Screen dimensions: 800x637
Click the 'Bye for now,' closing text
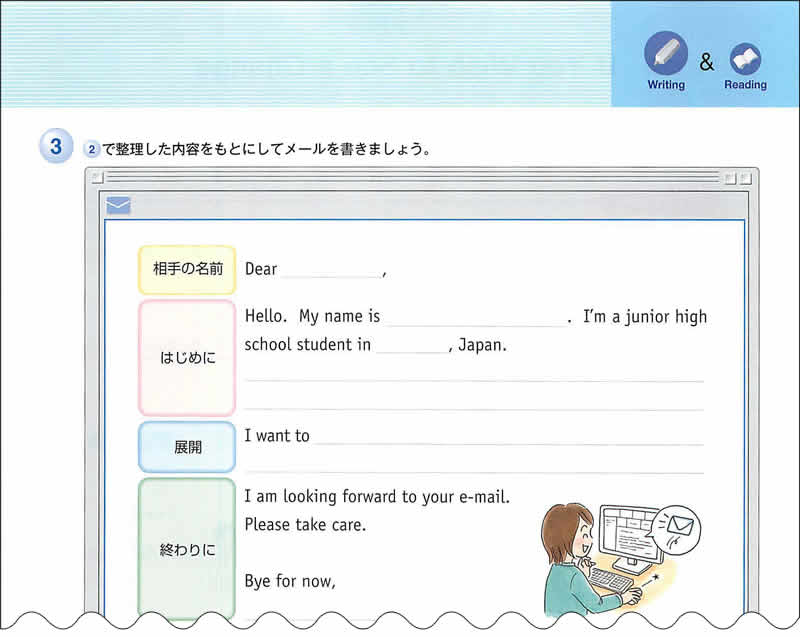(x=291, y=580)
